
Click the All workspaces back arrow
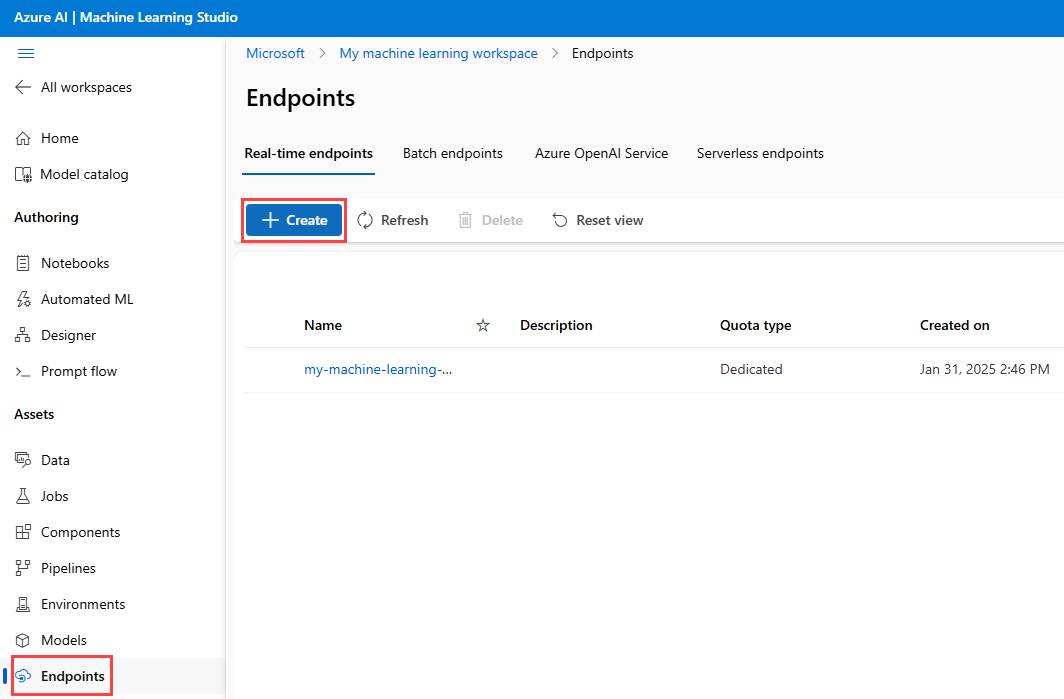[23, 87]
